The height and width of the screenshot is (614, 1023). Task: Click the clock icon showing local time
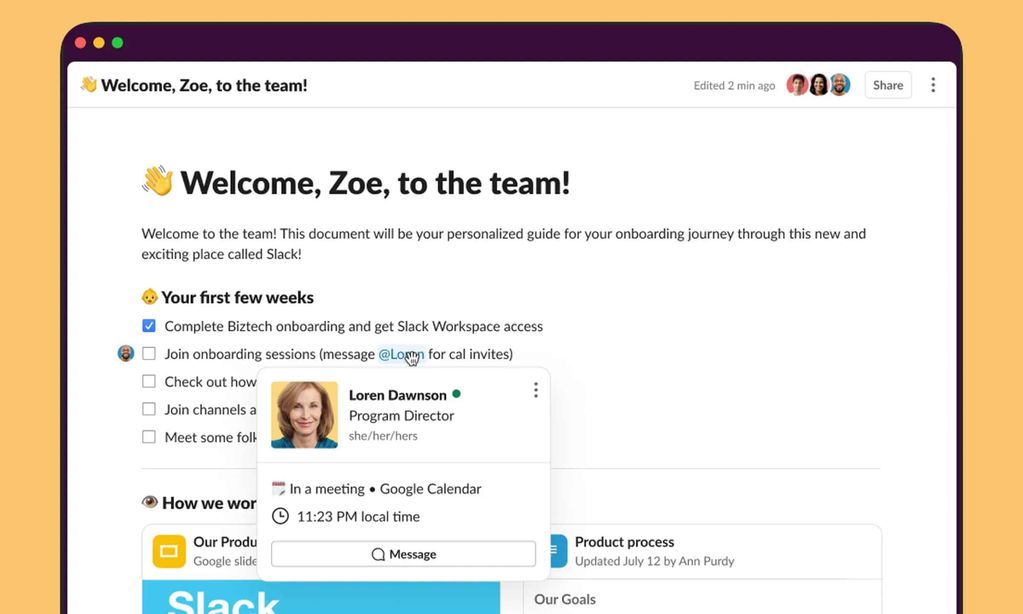(x=281, y=516)
